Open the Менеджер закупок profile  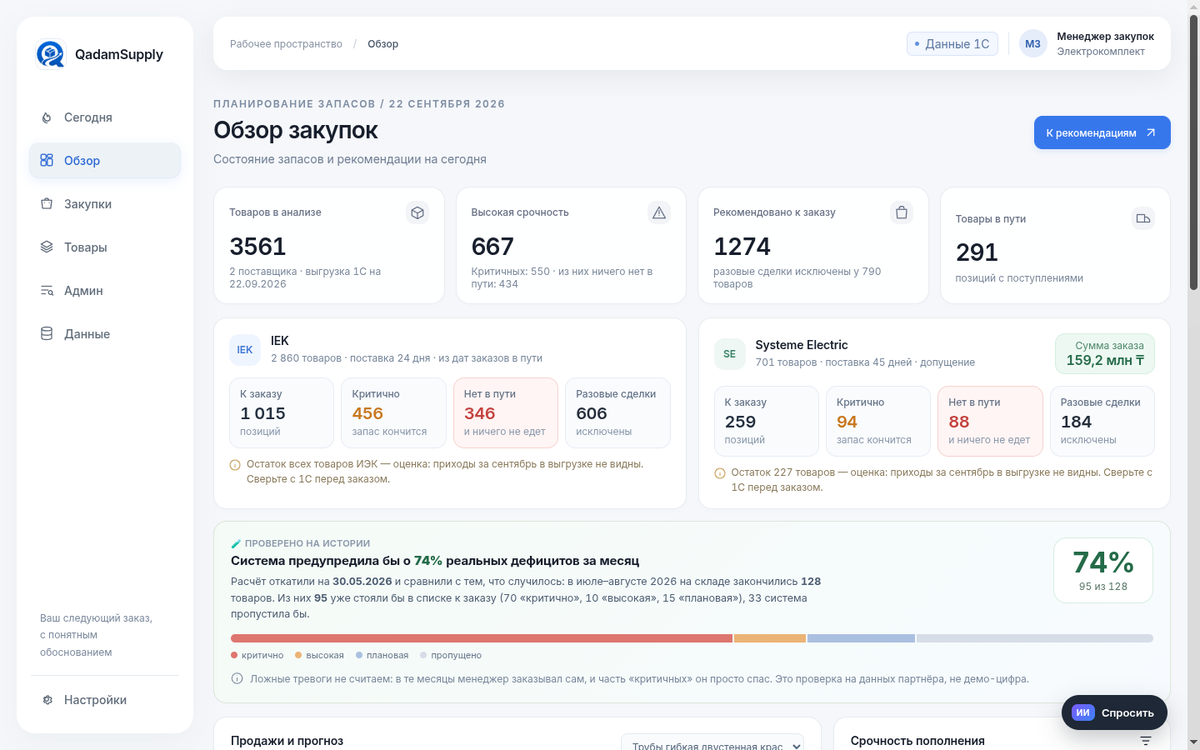pos(1088,44)
